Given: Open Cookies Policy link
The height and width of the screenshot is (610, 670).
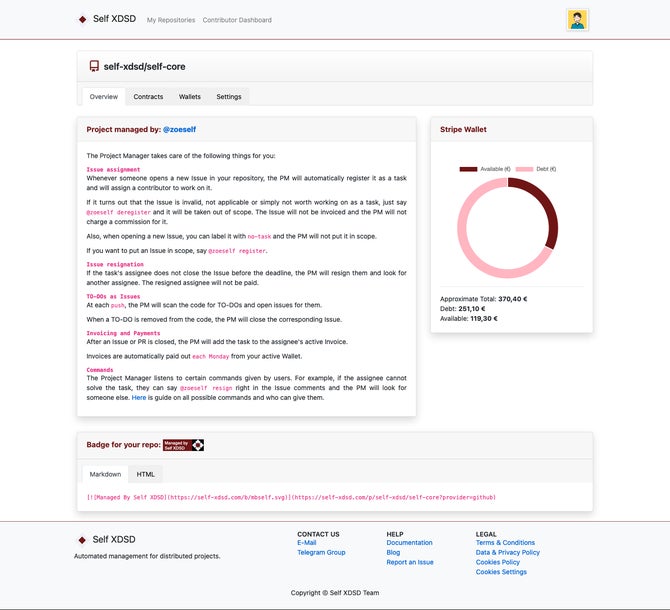Looking at the screenshot, I should (498, 562).
